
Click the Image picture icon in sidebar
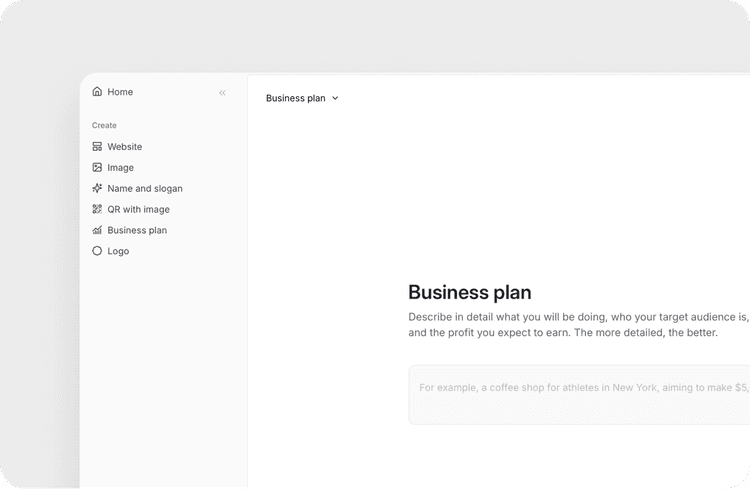click(97, 168)
